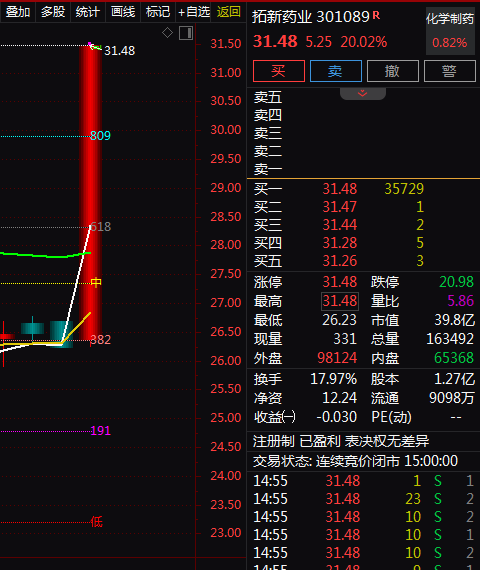Click the 内盘 value 65368
This screenshot has height=570, width=480.
[x=454, y=358]
